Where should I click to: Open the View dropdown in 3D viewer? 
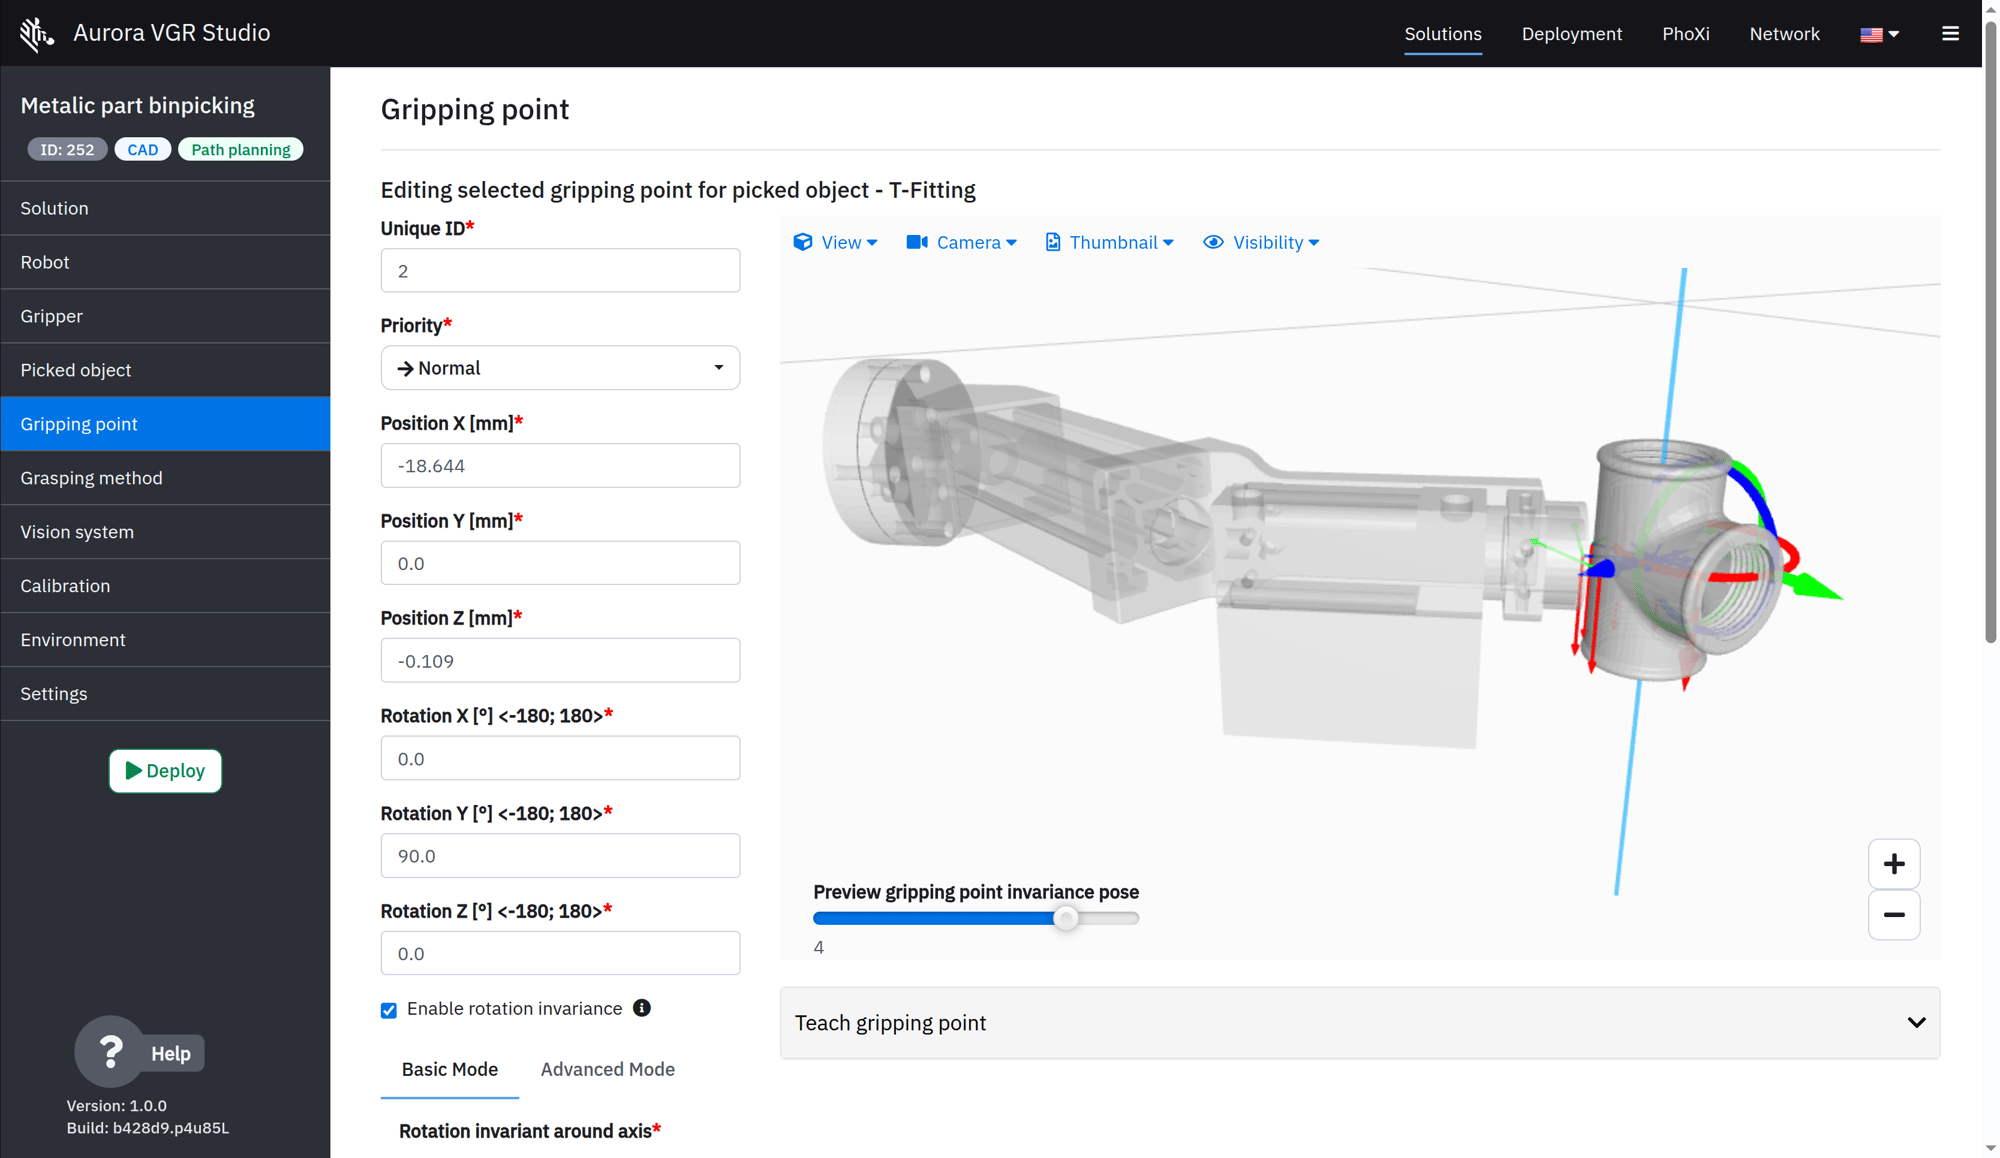point(836,242)
